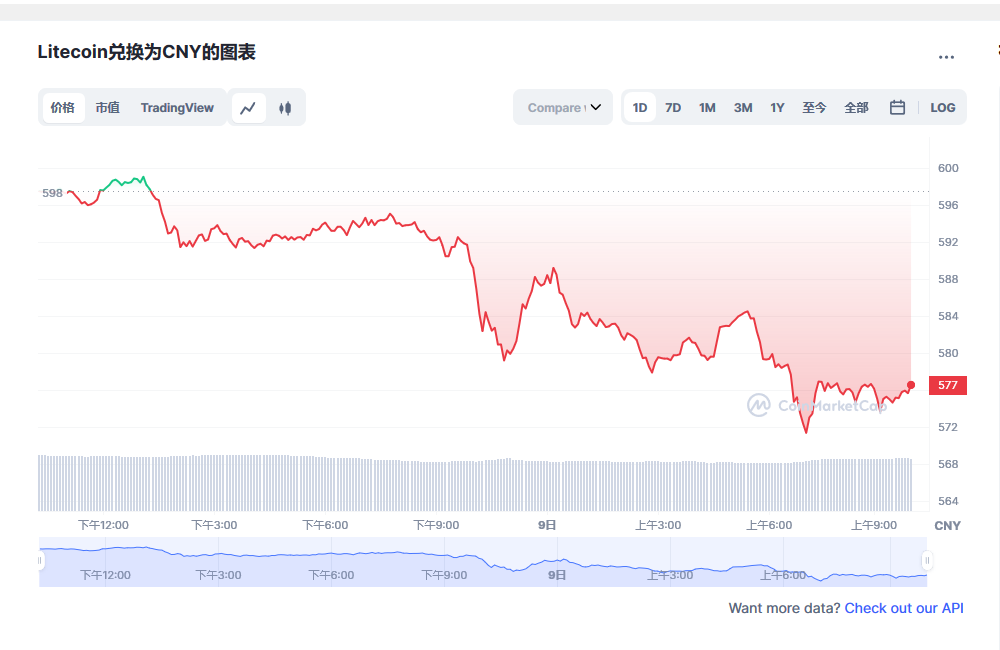Click the Check out our API link

tap(904, 608)
